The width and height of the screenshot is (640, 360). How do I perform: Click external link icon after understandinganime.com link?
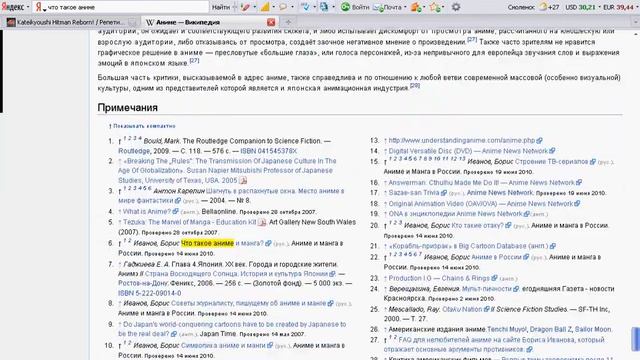coord(540,140)
